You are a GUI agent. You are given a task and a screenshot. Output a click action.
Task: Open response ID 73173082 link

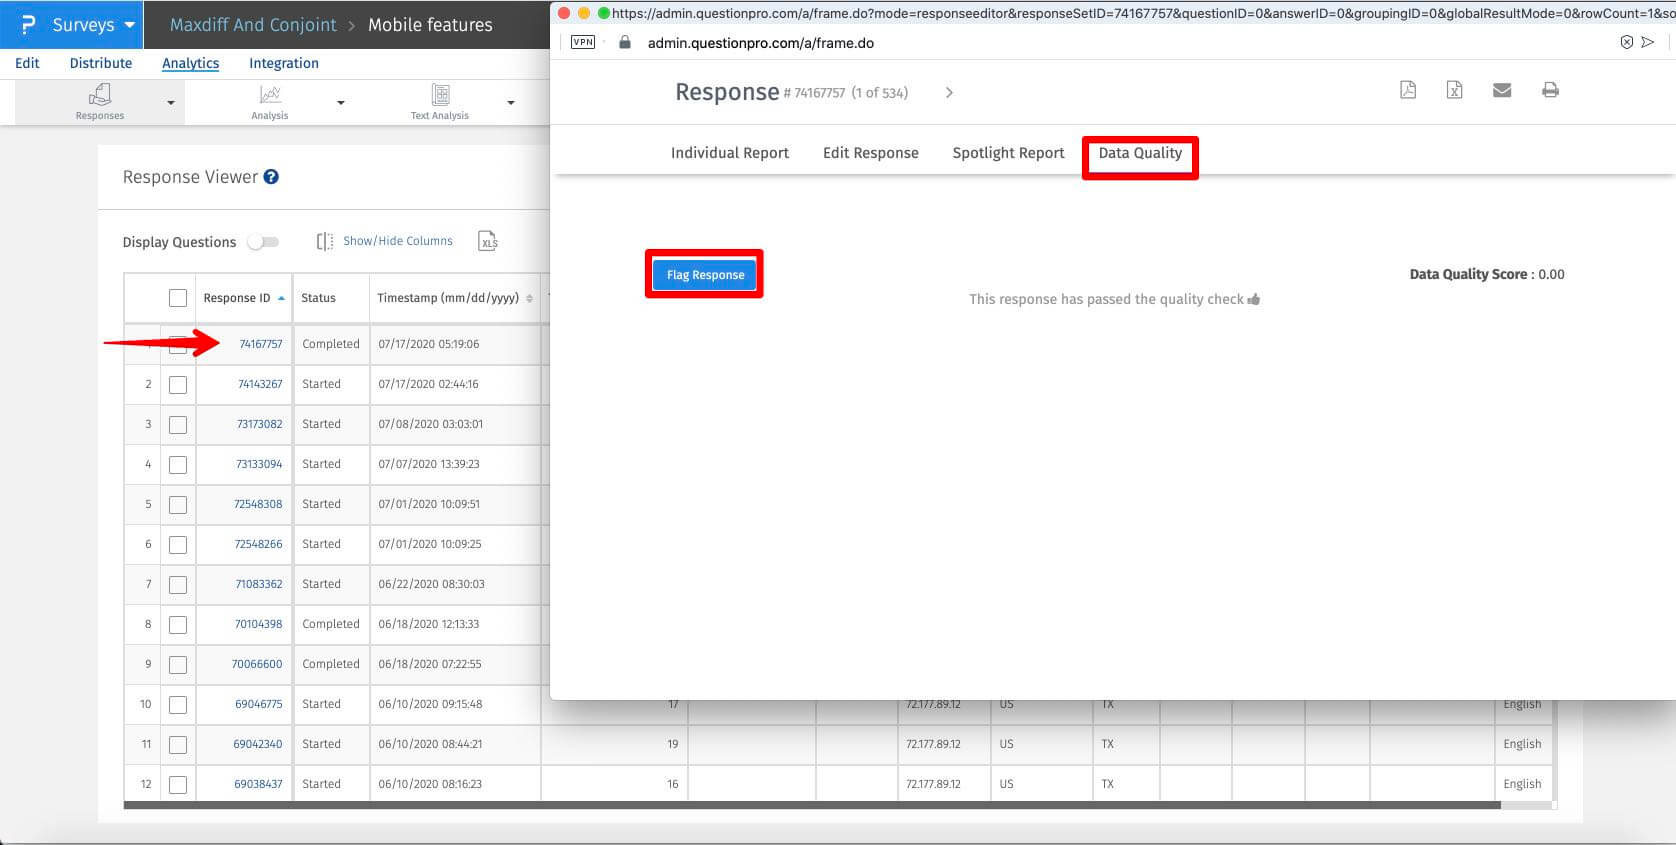(x=260, y=424)
